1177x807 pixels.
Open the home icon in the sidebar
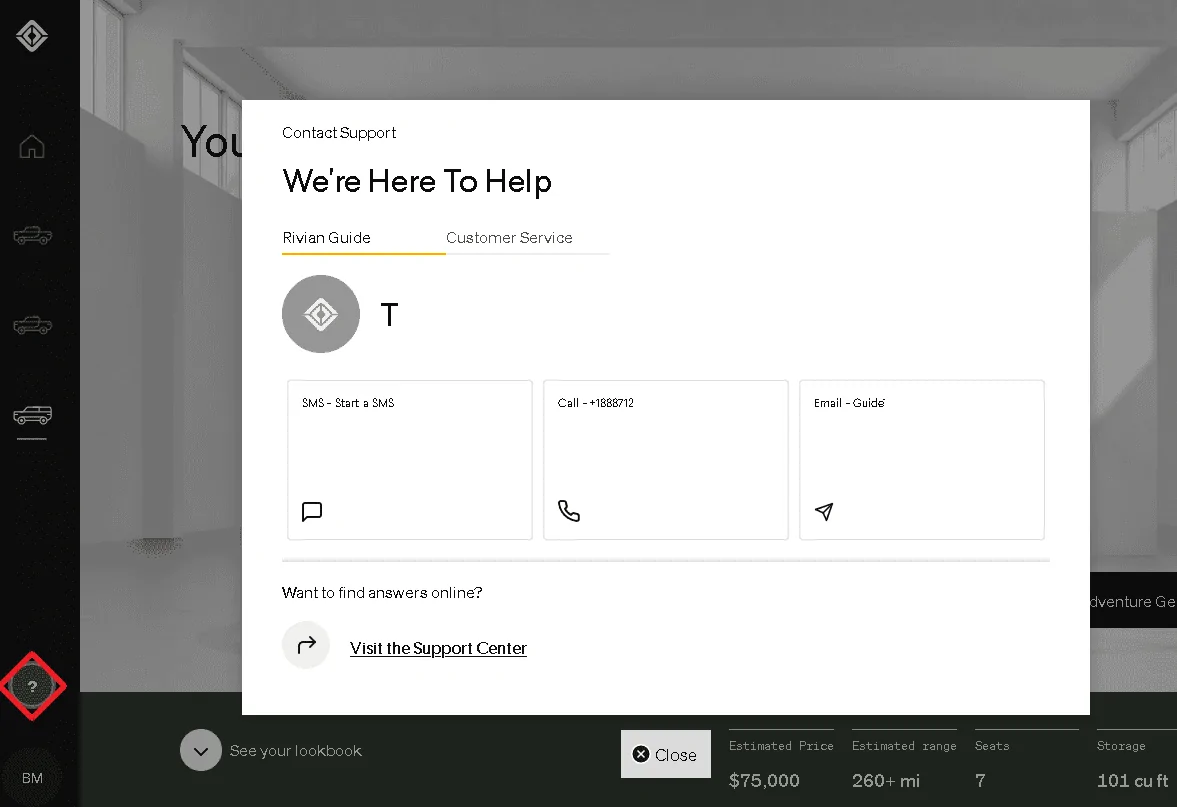click(32, 146)
